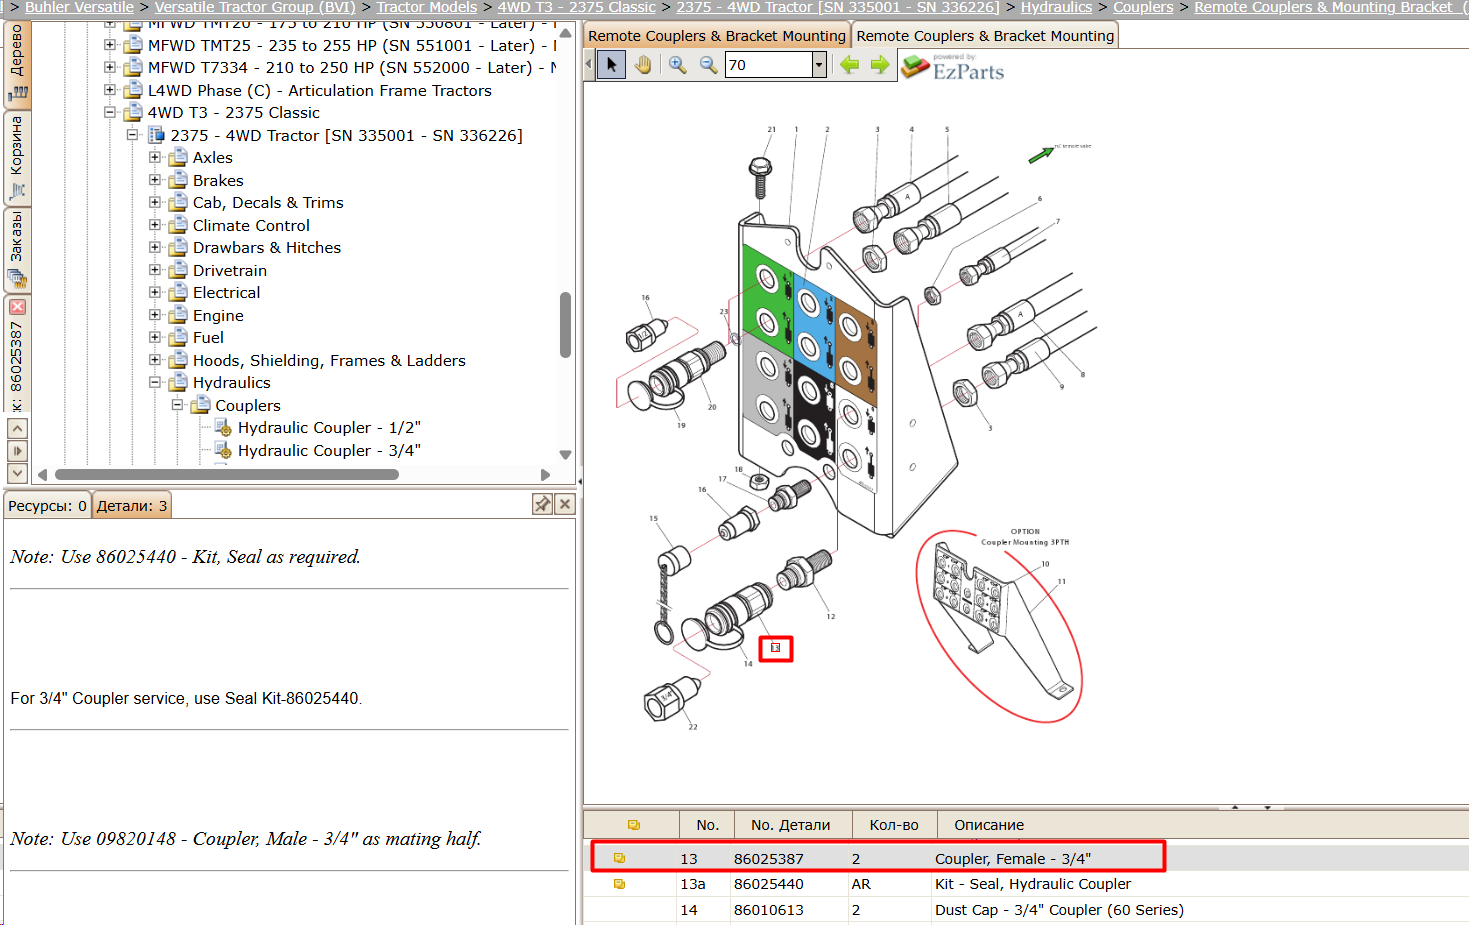1469x925 pixels.
Task: Open the Корзина sidebar tab
Action: click(x=17, y=156)
